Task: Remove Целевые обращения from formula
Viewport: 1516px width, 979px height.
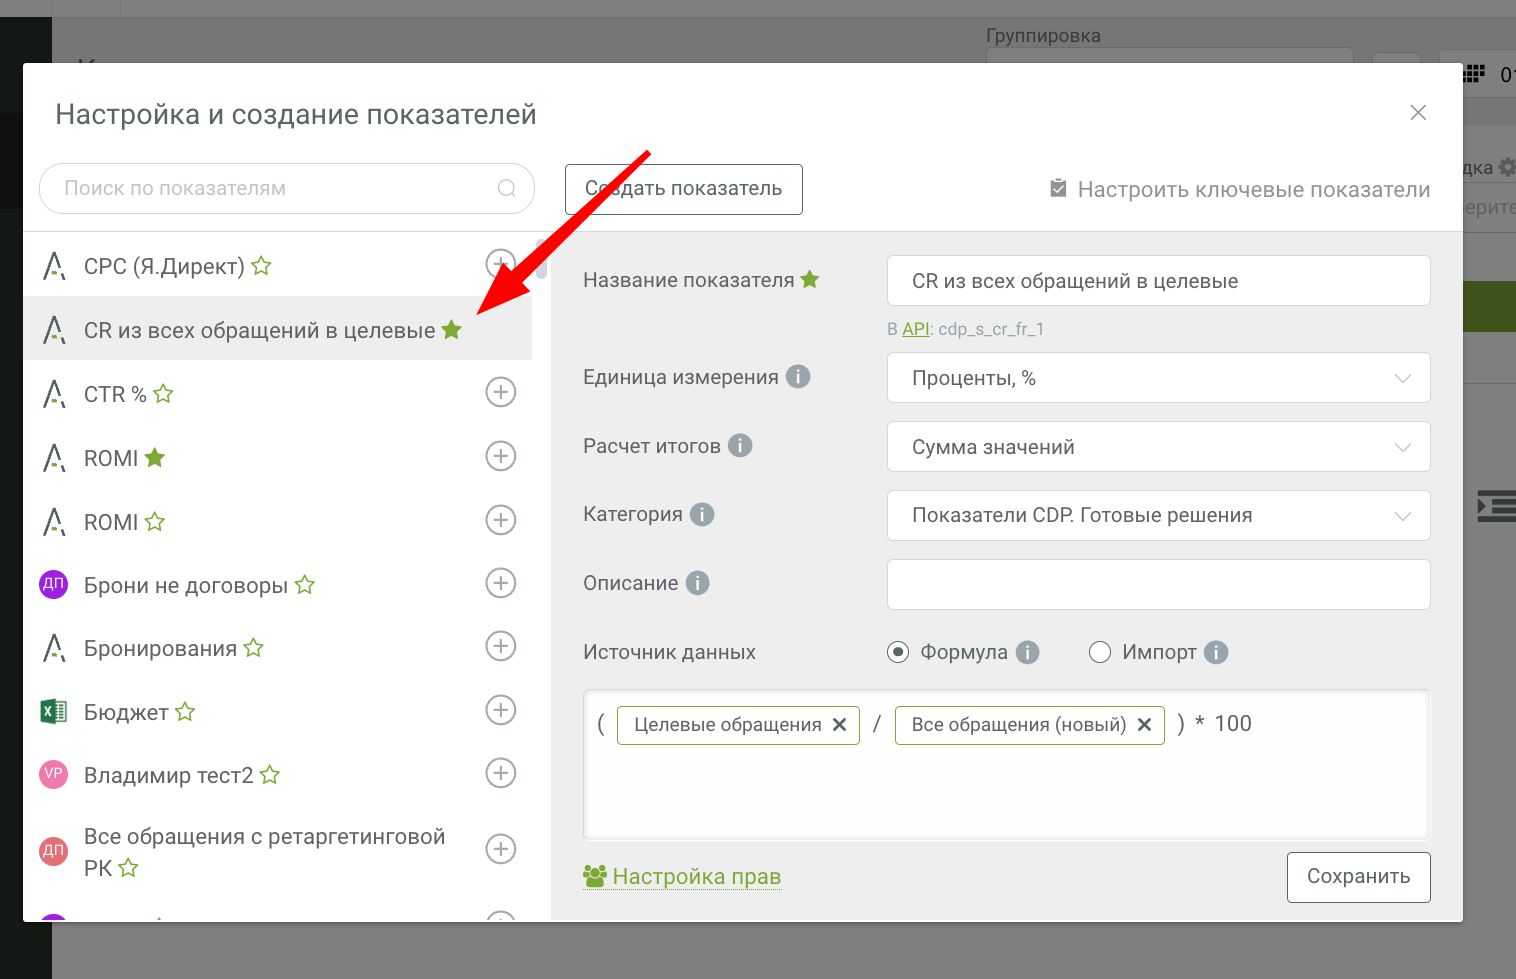Action: (x=840, y=725)
